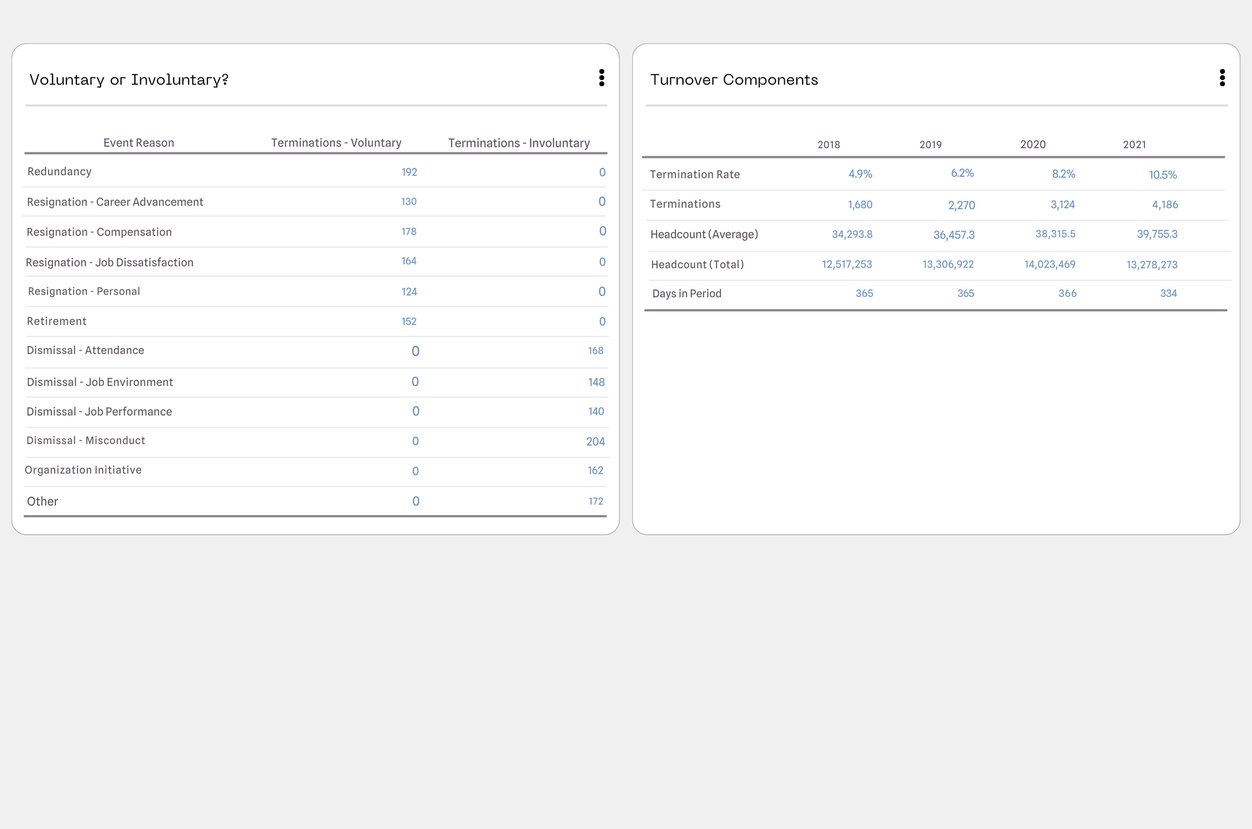The height and width of the screenshot is (829, 1252).
Task: Click the 10.5% termination rate for 2021
Action: (x=1162, y=174)
